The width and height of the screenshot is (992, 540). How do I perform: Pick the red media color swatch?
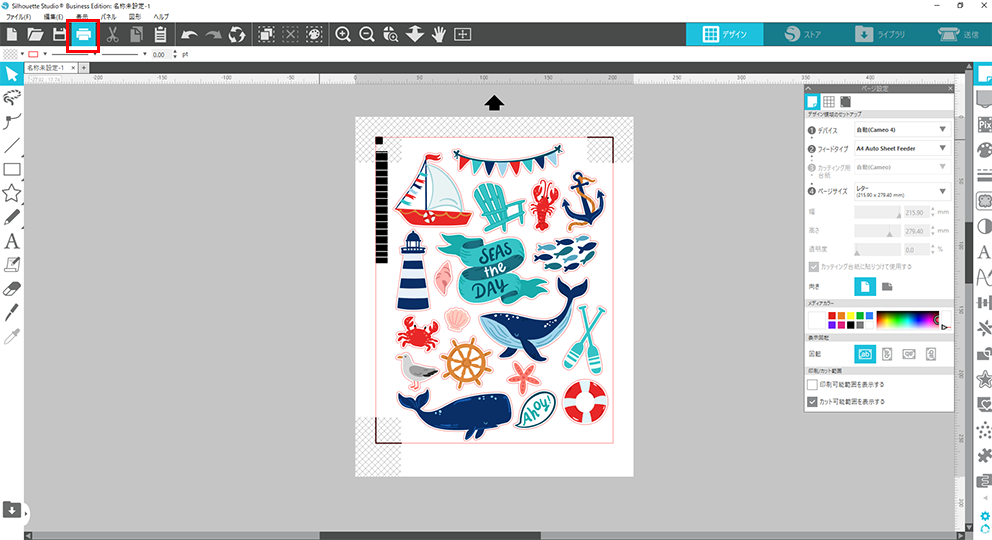pos(832,316)
